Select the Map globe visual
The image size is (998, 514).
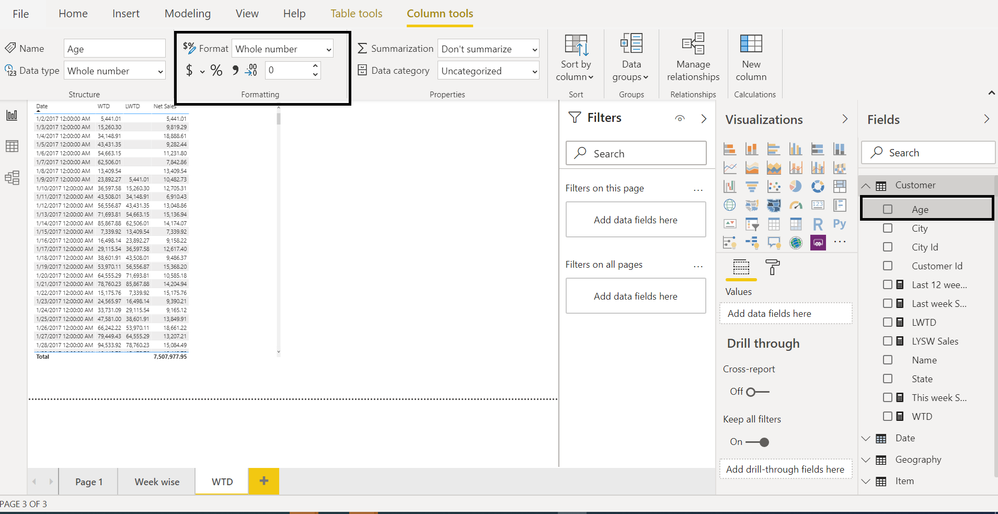(x=730, y=205)
